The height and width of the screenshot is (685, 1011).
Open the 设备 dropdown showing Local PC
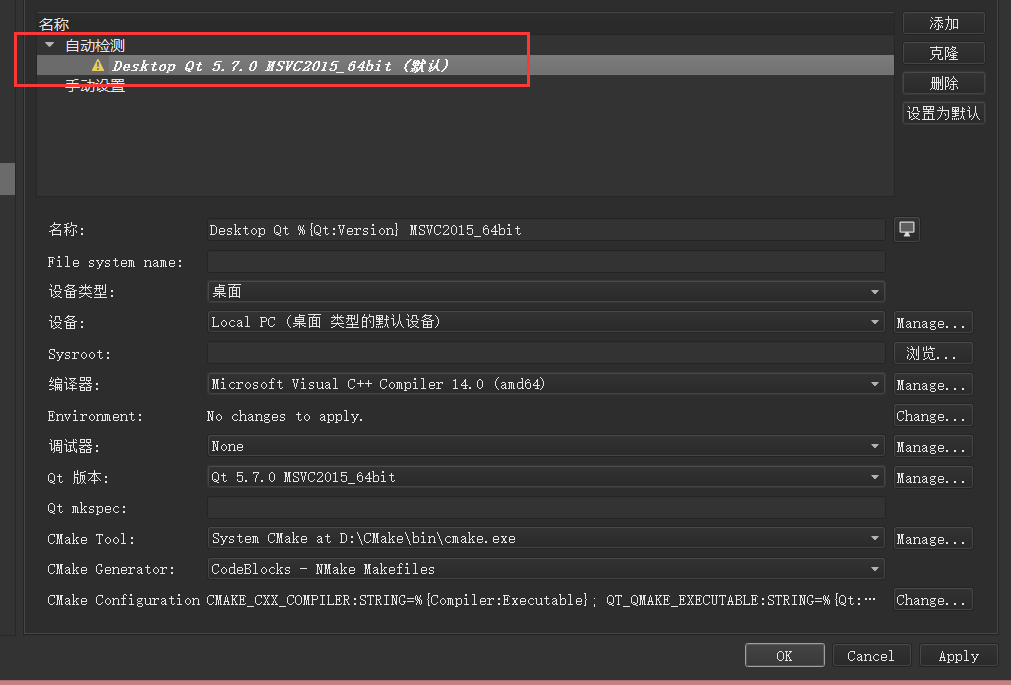tap(545, 322)
